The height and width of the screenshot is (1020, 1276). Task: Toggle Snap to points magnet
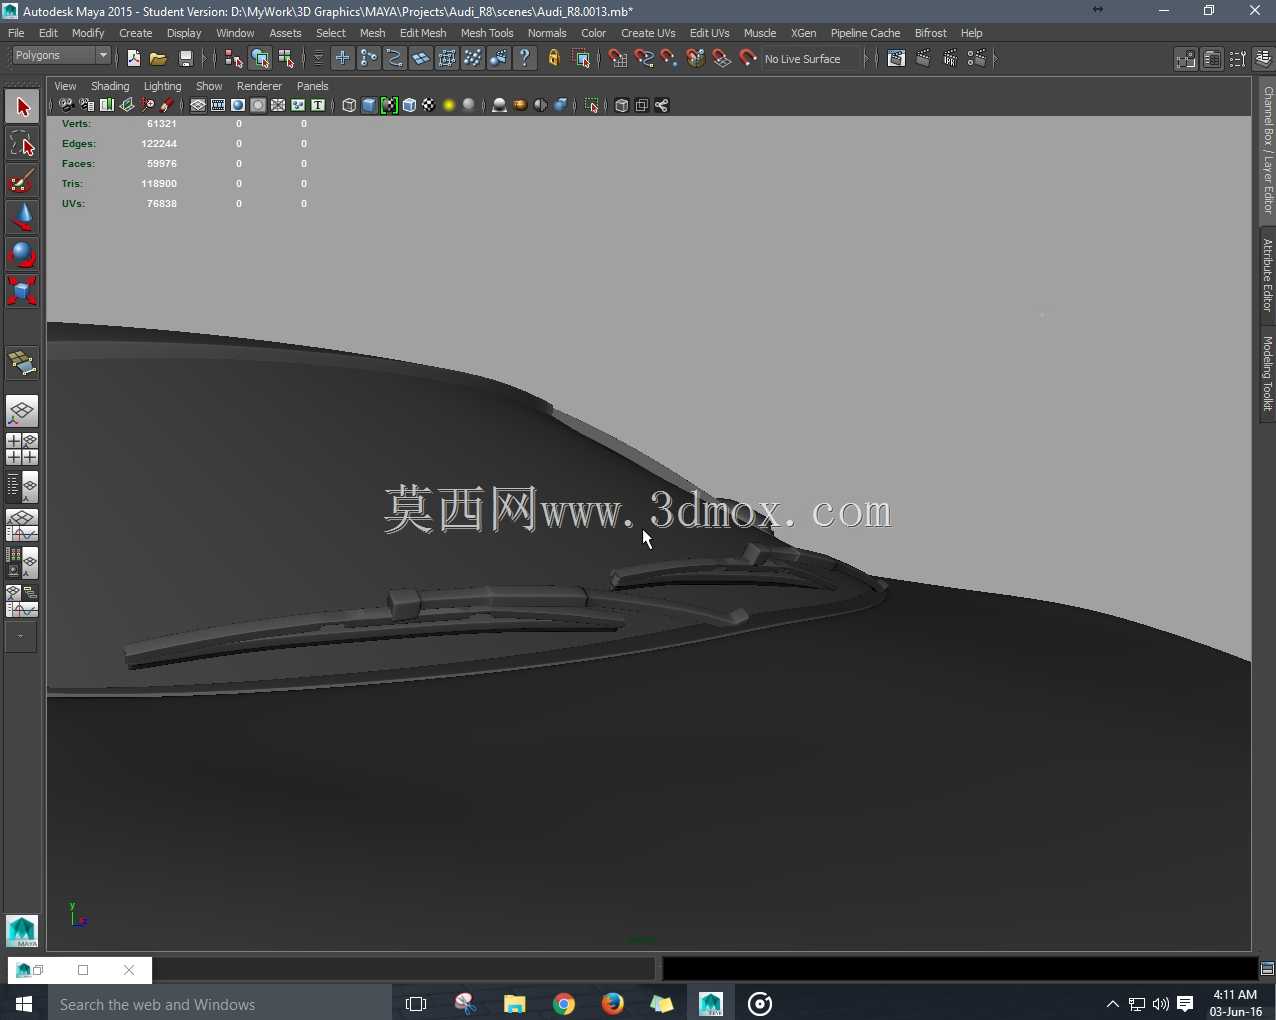click(670, 59)
